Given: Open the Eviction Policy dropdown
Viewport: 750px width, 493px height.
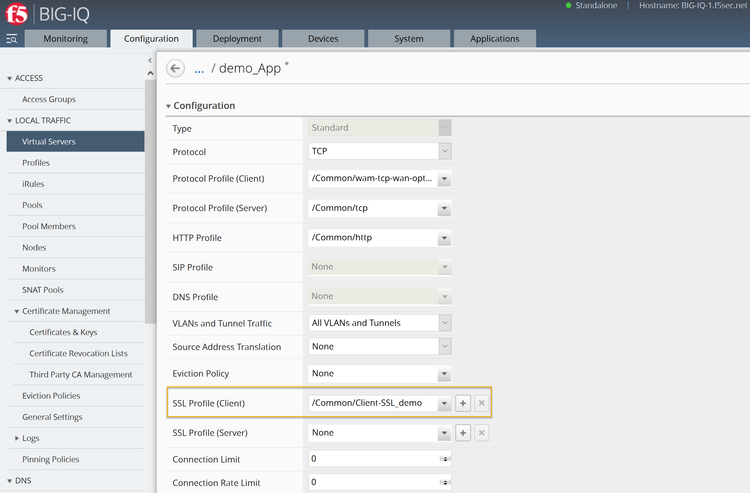Looking at the screenshot, I should point(444,374).
